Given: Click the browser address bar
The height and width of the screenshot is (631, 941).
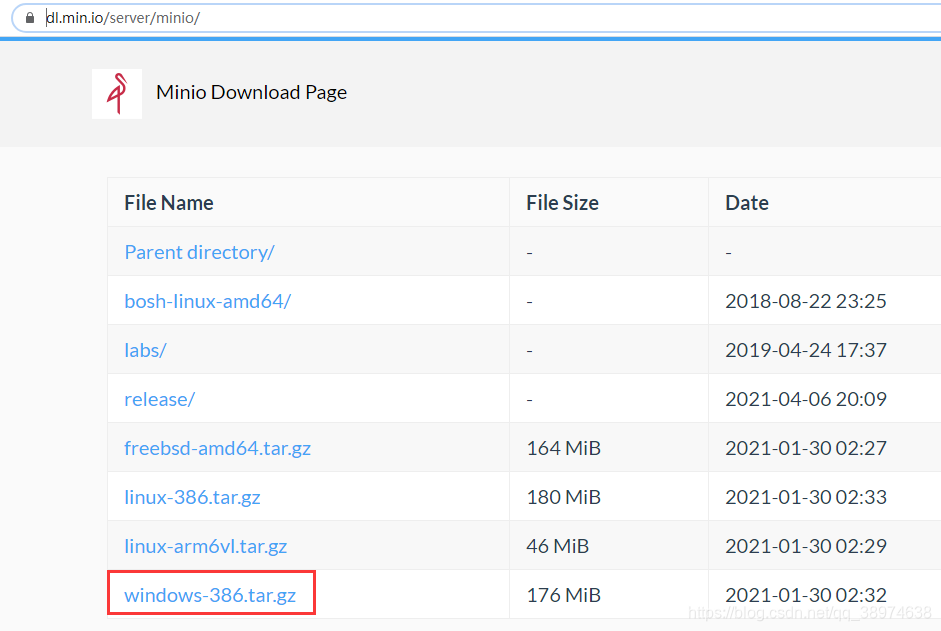Looking at the screenshot, I should point(400,17).
